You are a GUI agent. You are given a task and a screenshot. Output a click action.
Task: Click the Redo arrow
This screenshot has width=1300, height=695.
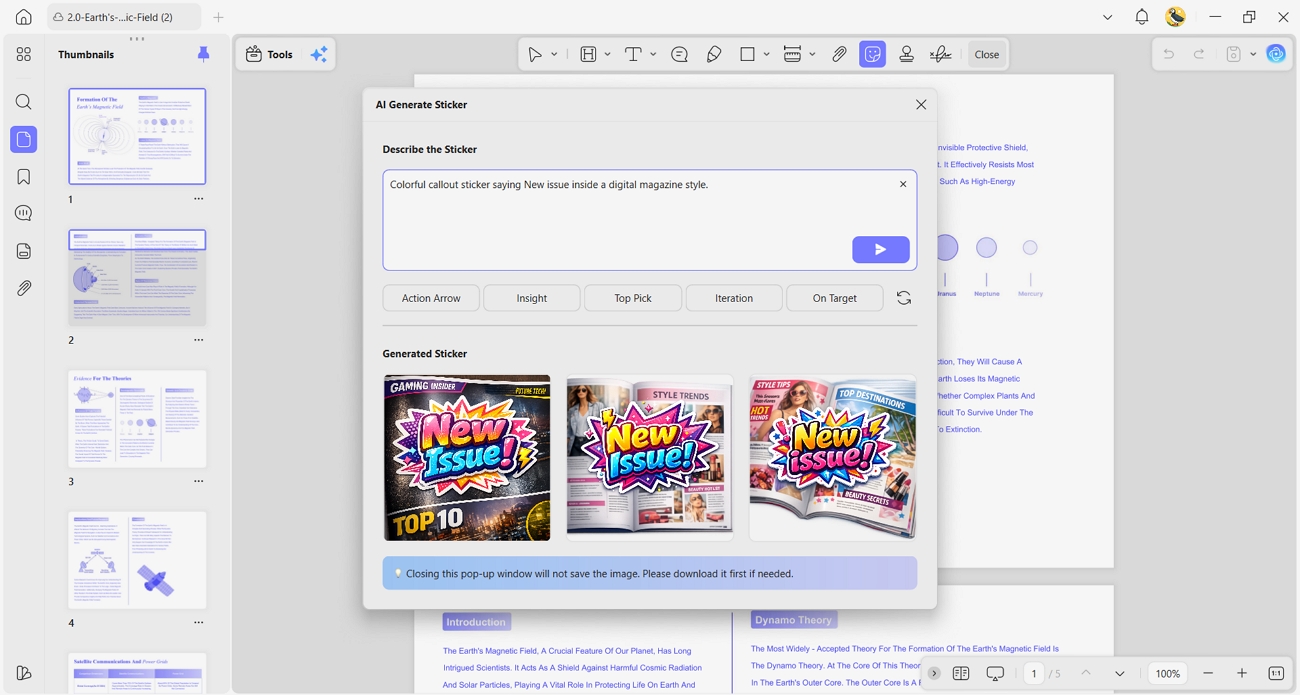(x=1199, y=54)
